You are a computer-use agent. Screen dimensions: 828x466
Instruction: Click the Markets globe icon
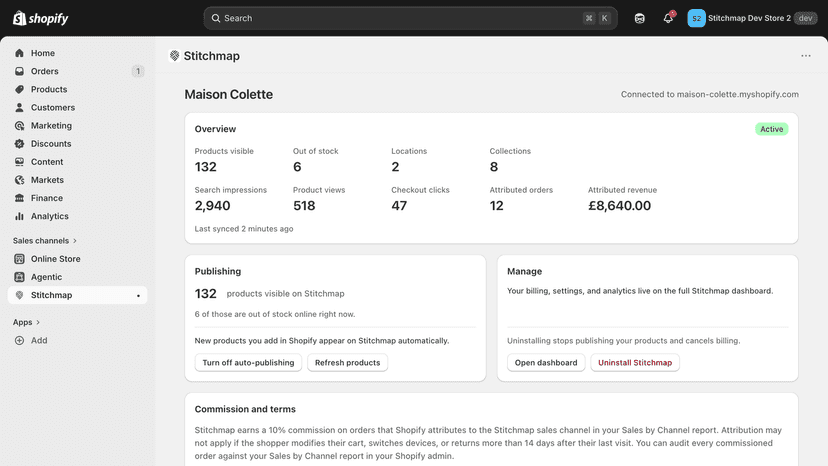coord(20,180)
